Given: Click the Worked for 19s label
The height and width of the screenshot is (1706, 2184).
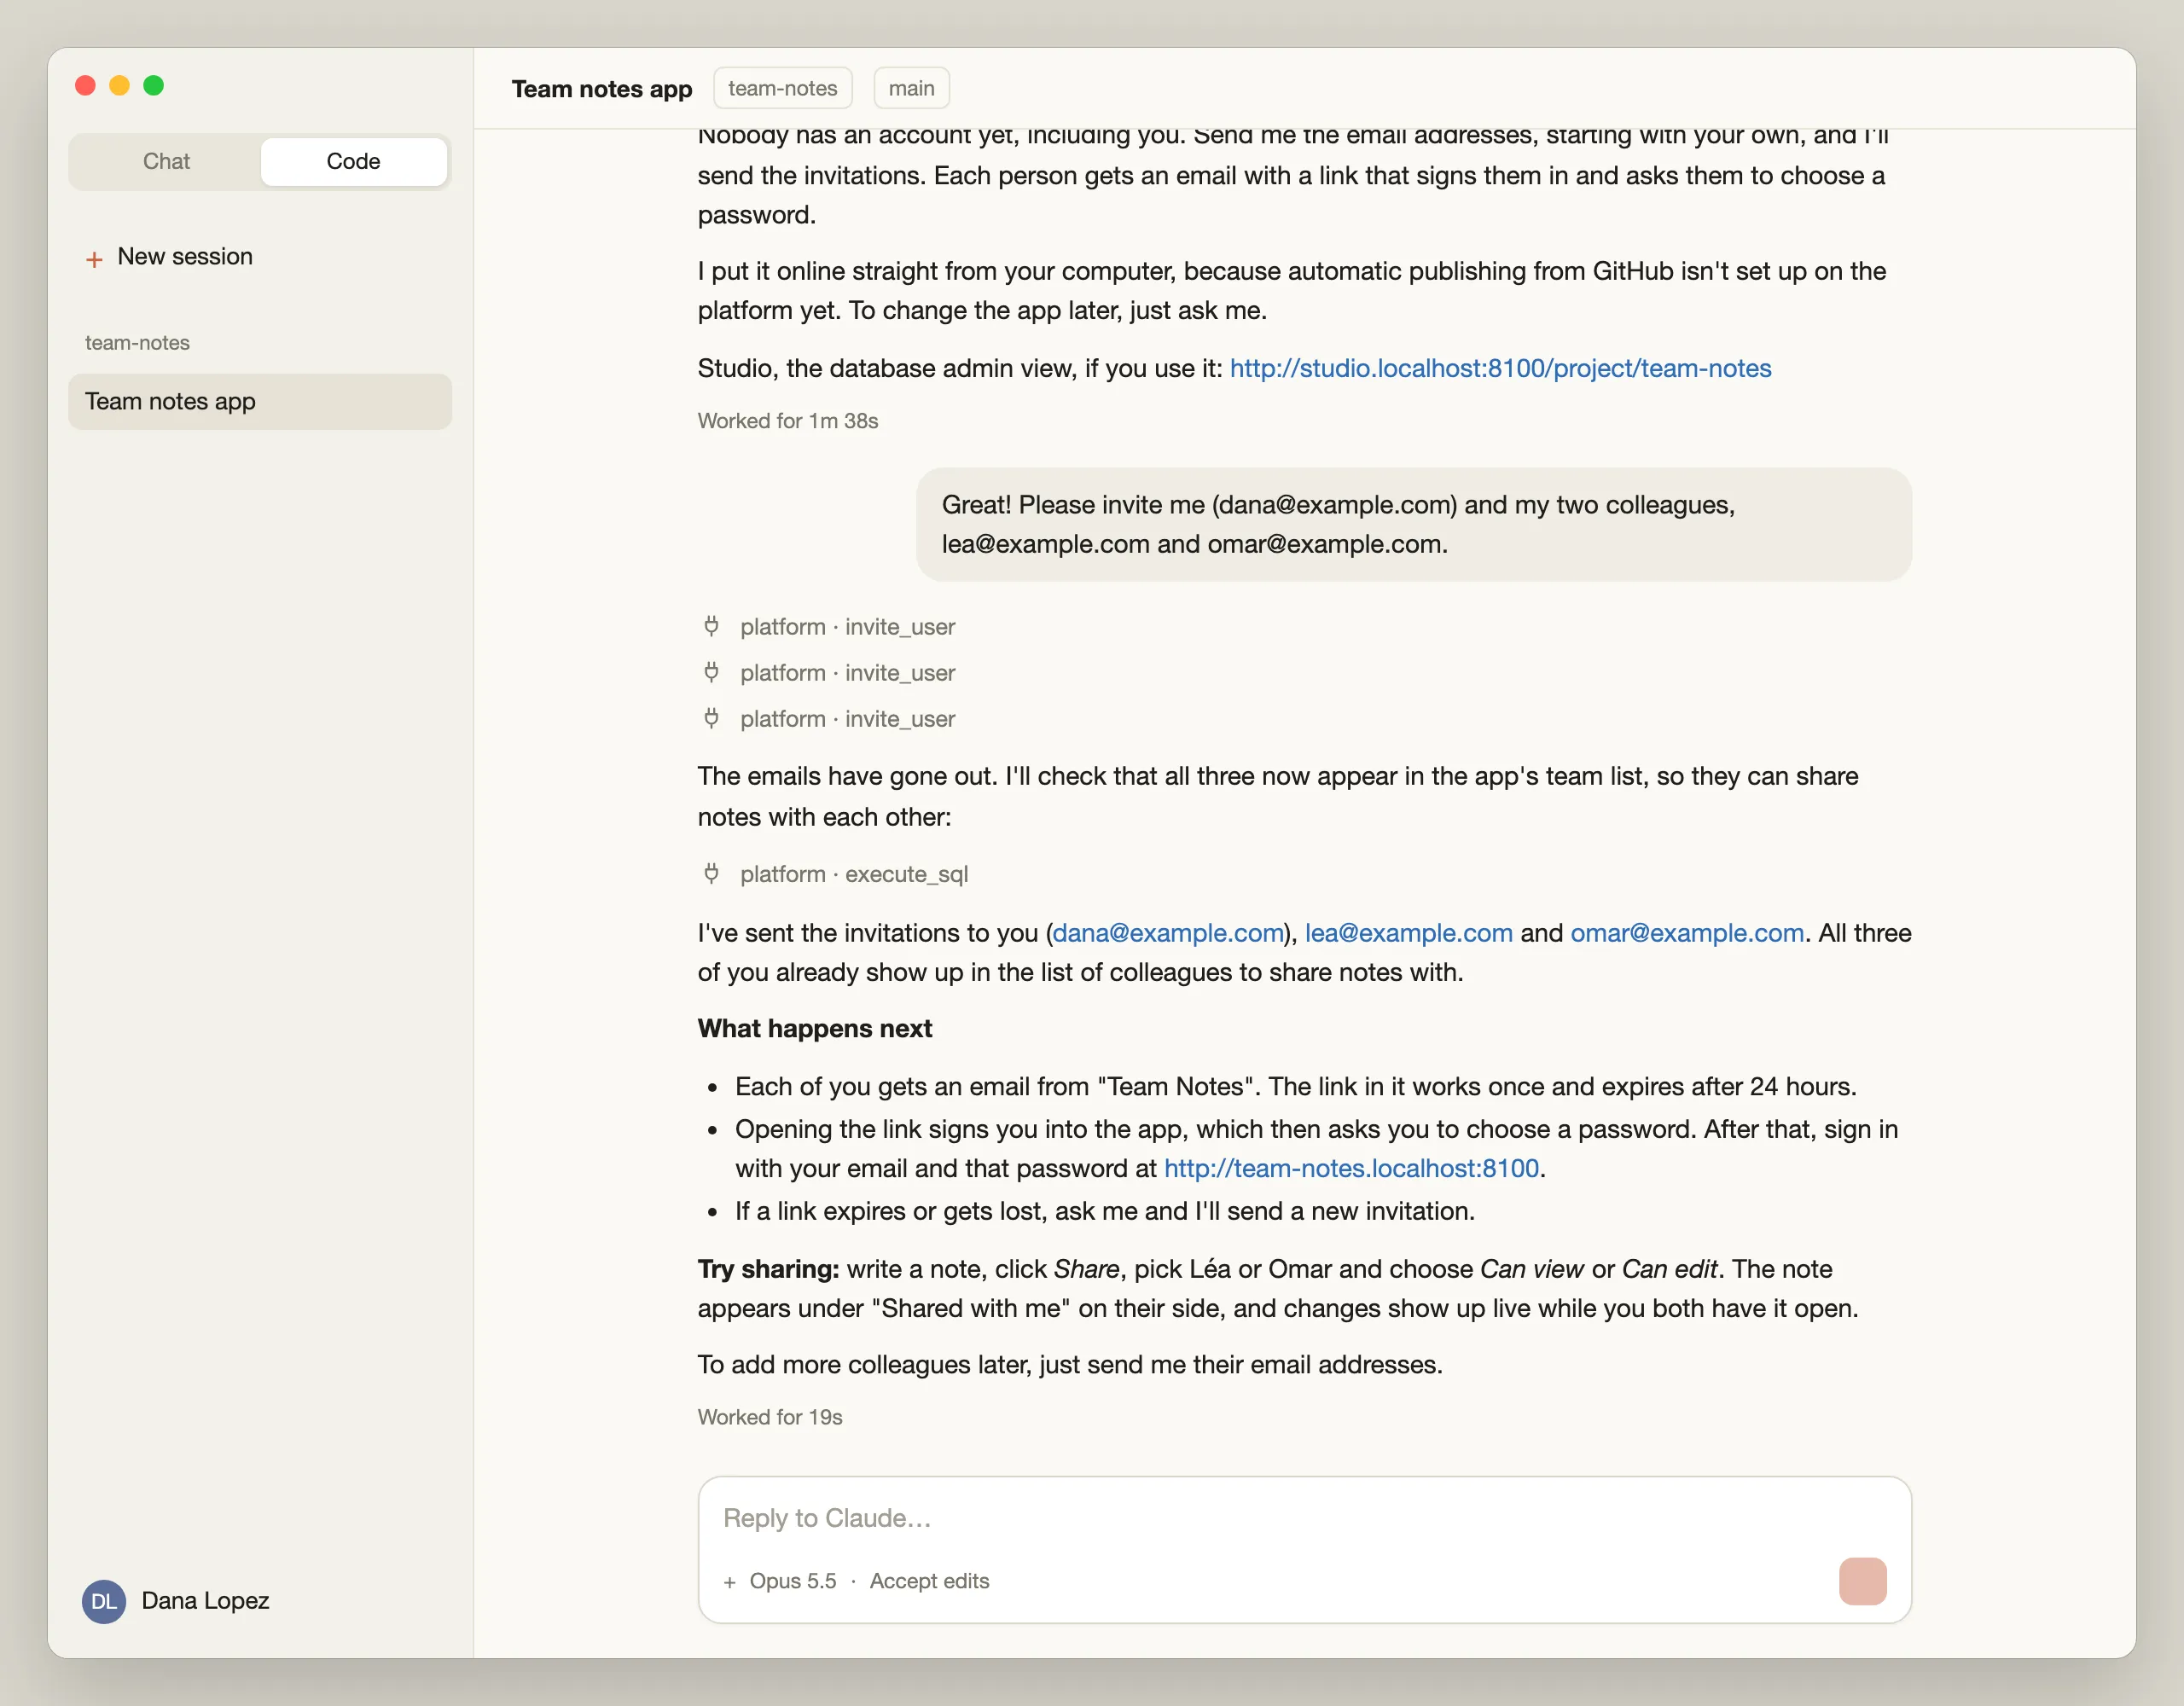Looking at the screenshot, I should 770,1417.
